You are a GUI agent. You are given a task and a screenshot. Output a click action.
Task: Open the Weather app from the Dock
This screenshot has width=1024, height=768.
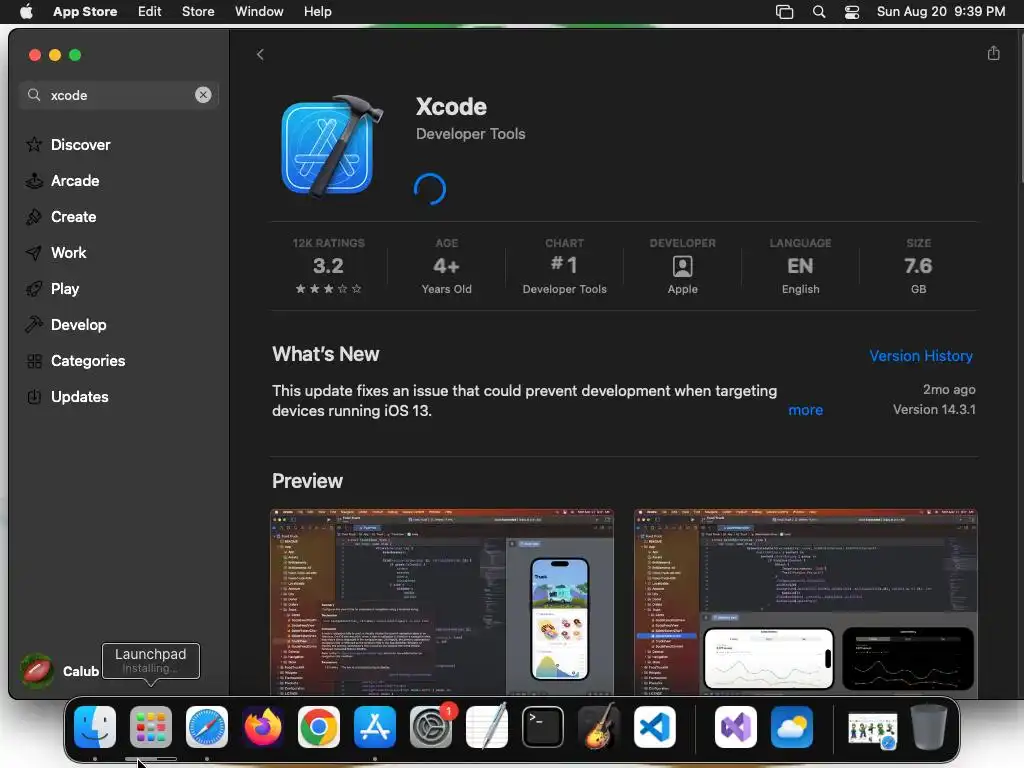coord(792,727)
